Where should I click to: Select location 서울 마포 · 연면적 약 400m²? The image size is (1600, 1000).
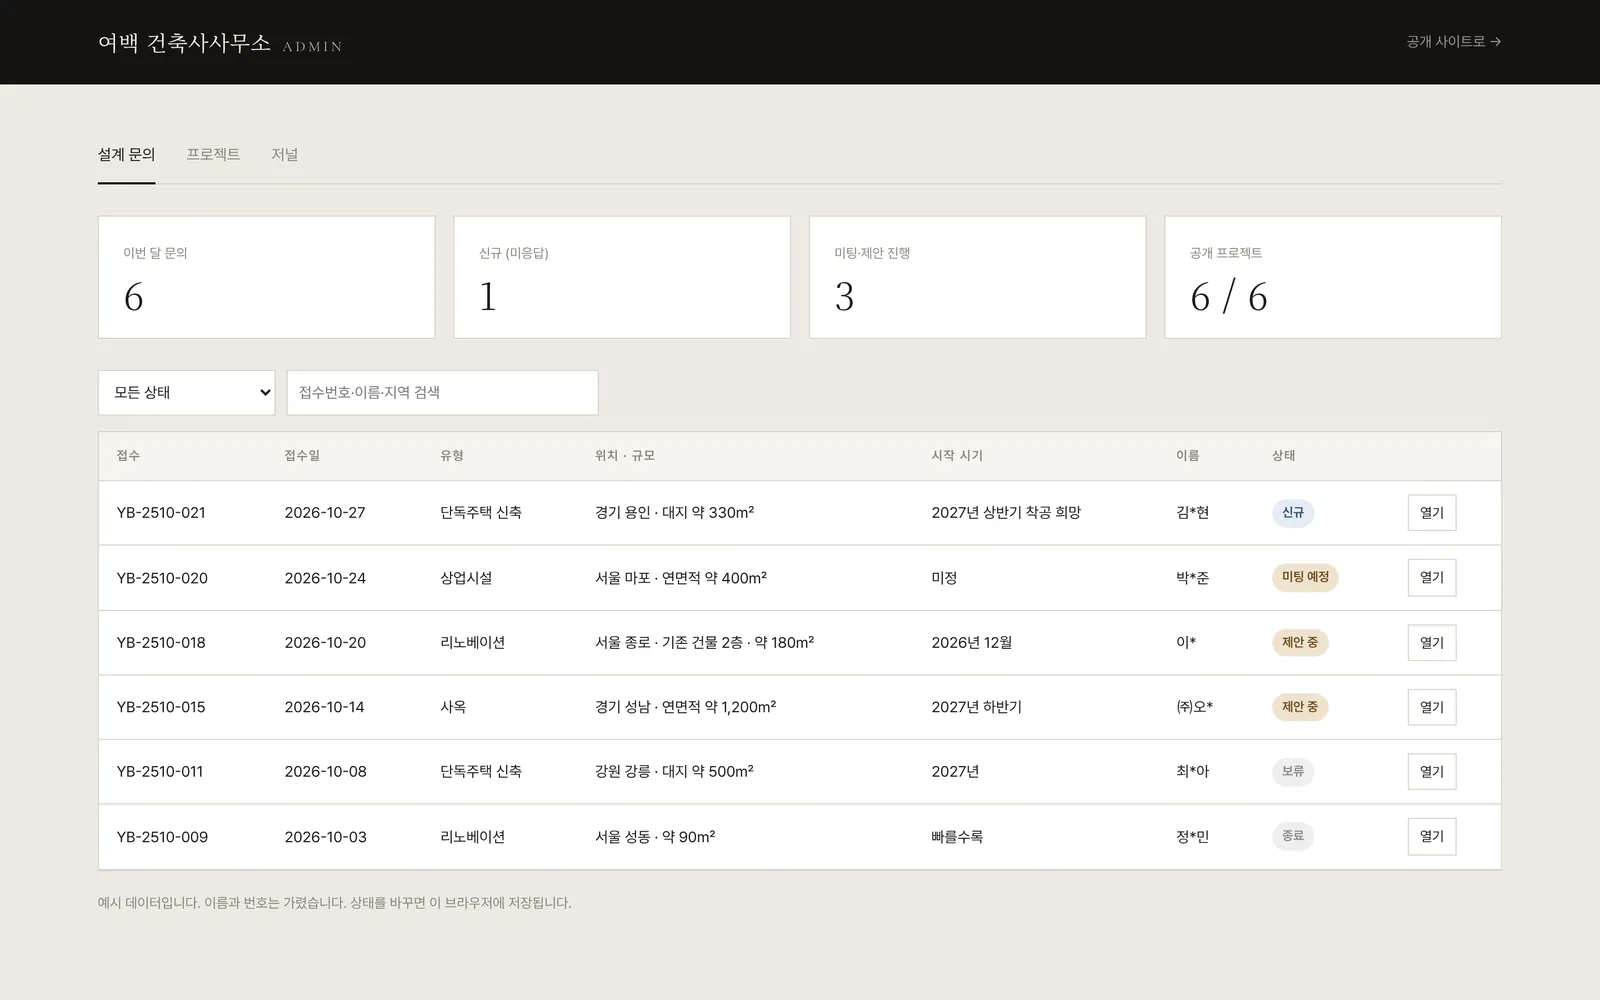click(681, 578)
